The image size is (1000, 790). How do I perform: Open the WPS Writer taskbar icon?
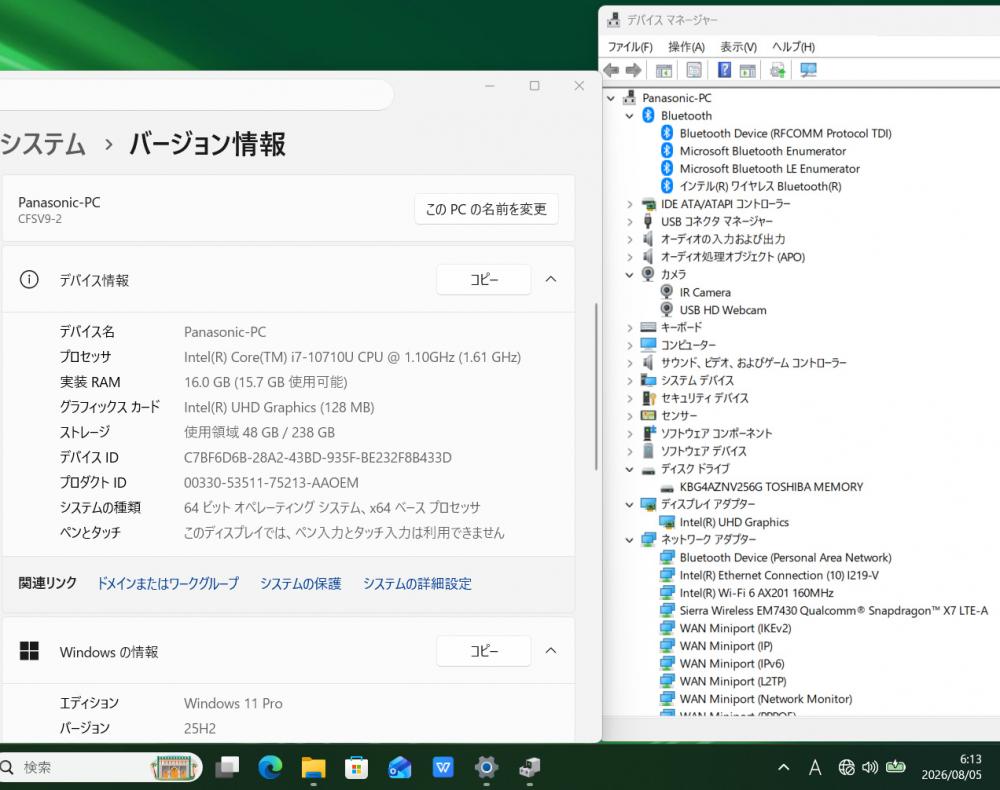(x=443, y=767)
